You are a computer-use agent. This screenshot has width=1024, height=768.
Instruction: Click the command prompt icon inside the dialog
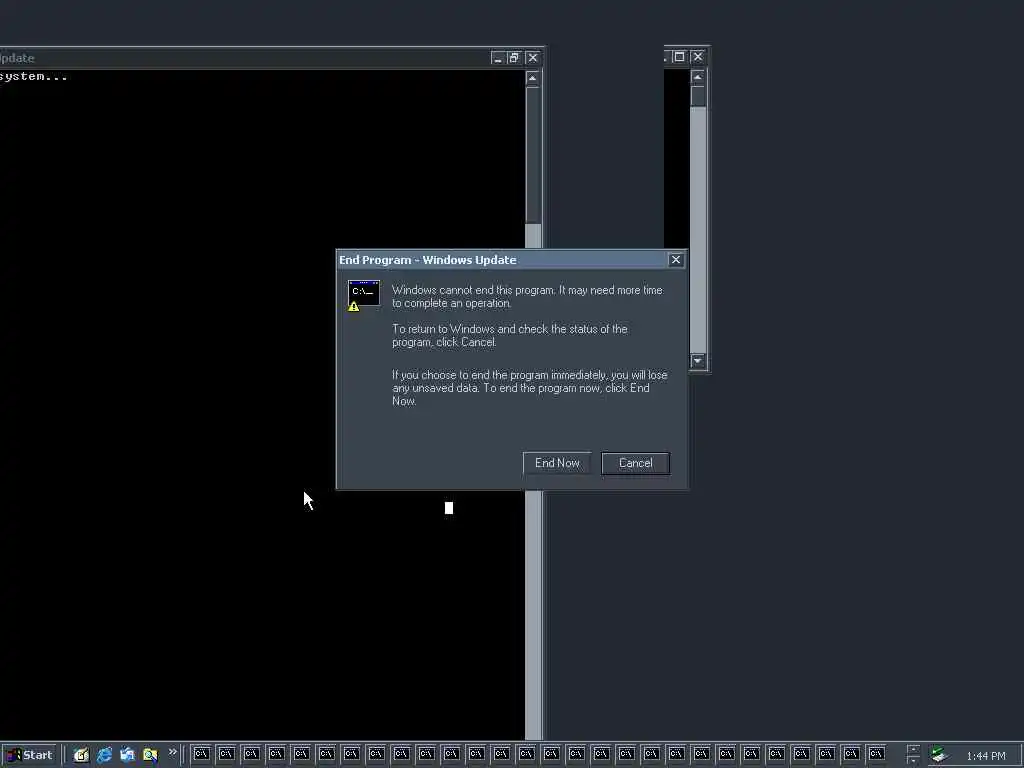[363, 295]
